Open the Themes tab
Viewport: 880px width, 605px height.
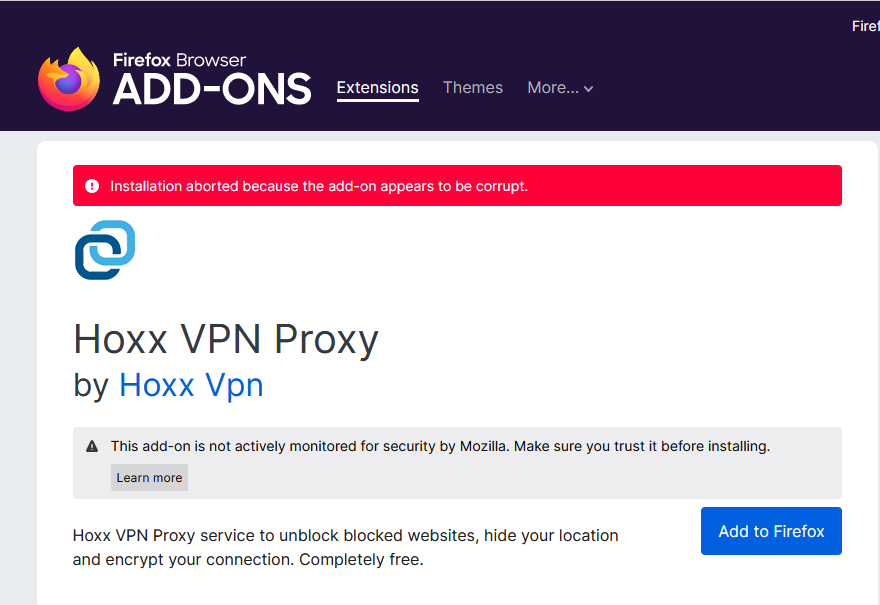coord(473,88)
